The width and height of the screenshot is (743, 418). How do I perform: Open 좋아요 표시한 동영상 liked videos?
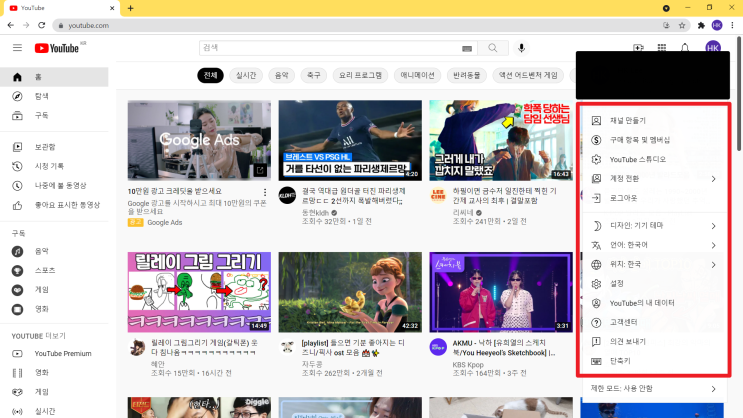pos(54,205)
